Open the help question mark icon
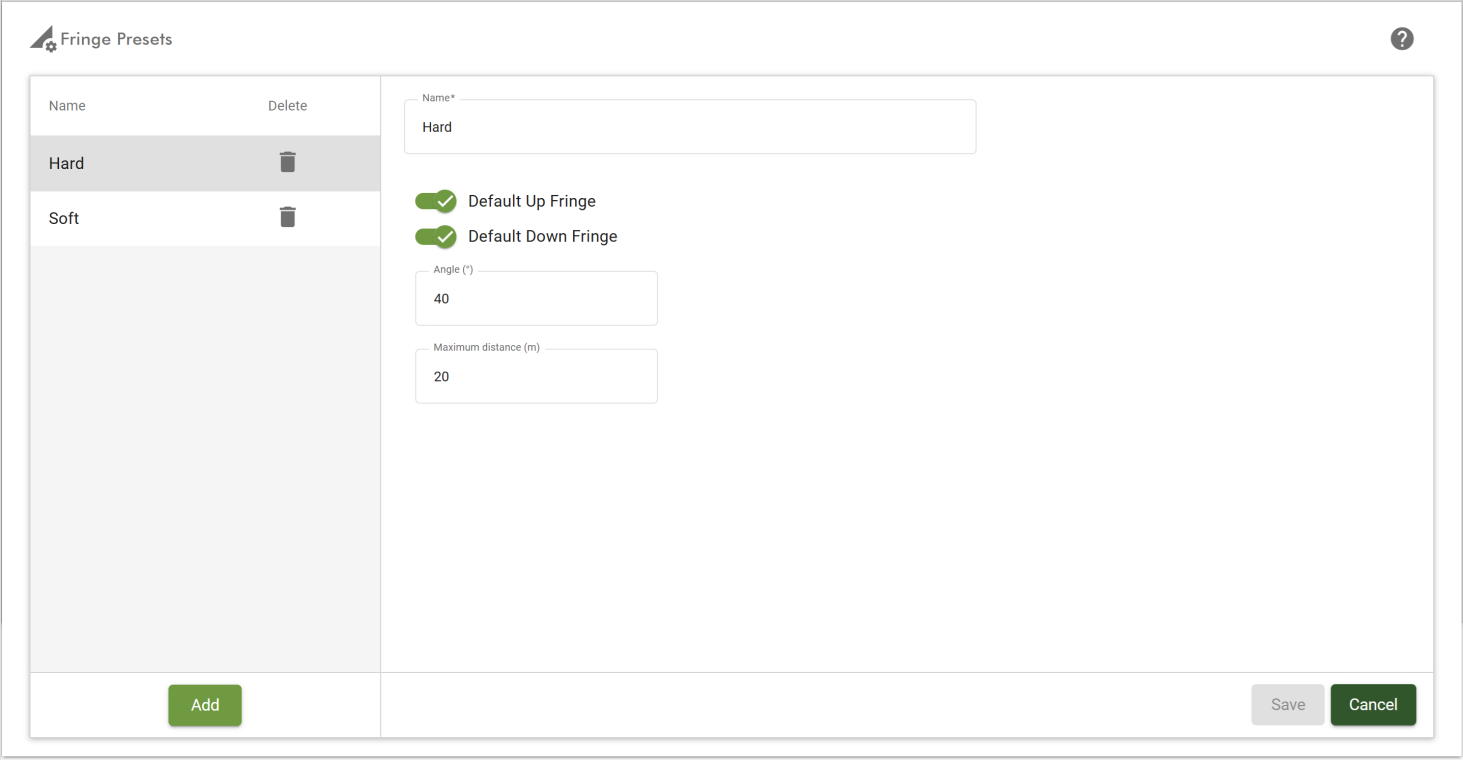 [x=1402, y=39]
